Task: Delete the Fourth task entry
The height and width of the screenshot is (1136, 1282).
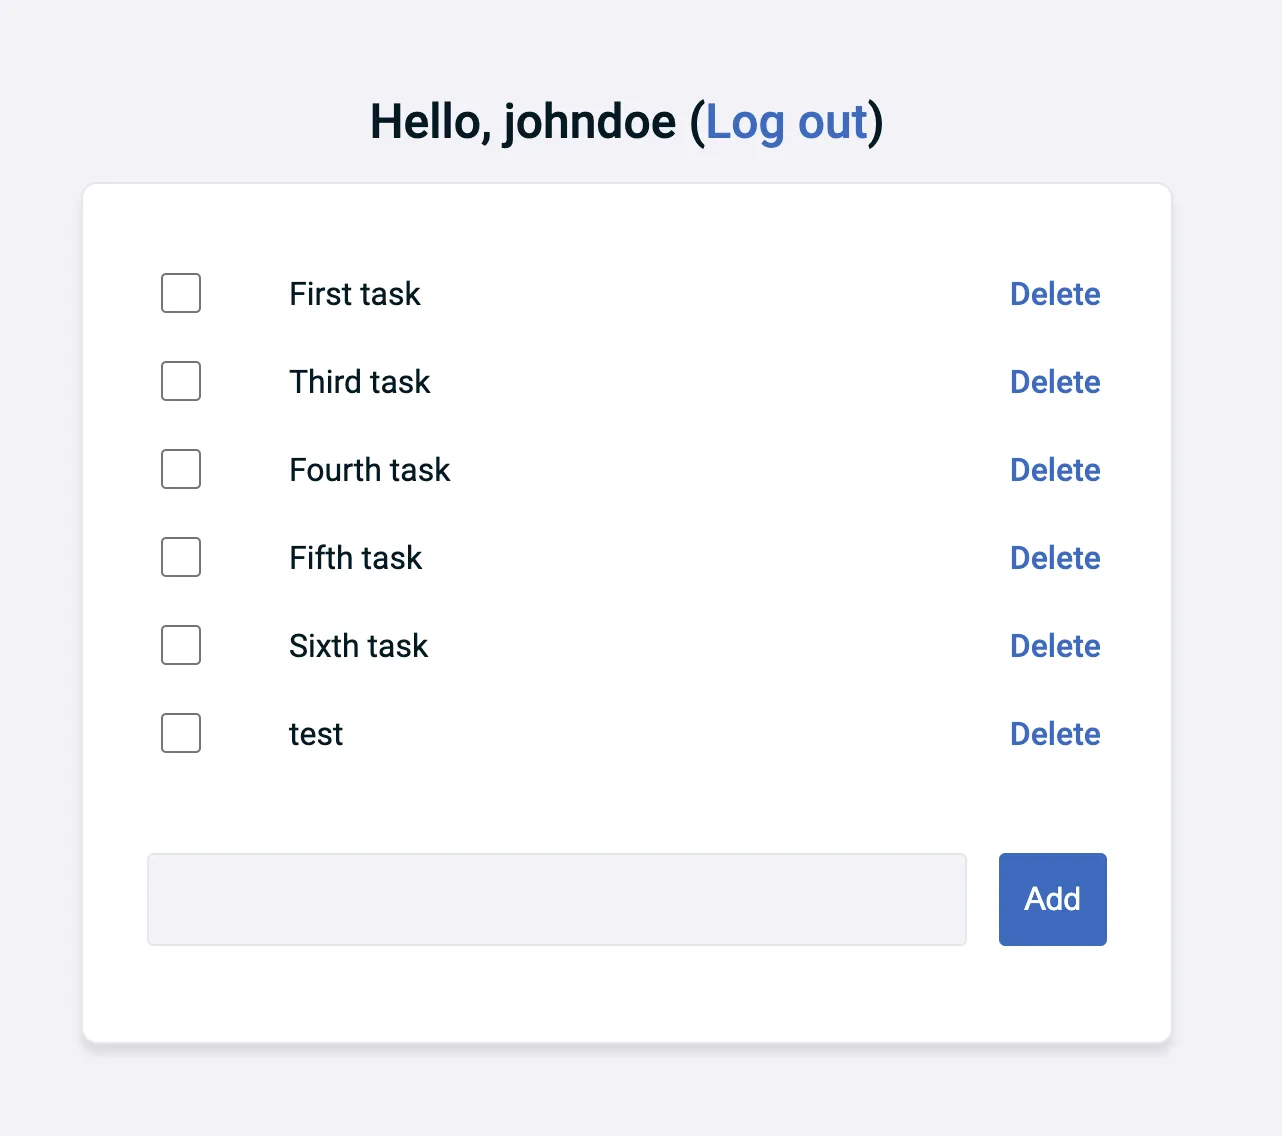Action: point(1054,469)
